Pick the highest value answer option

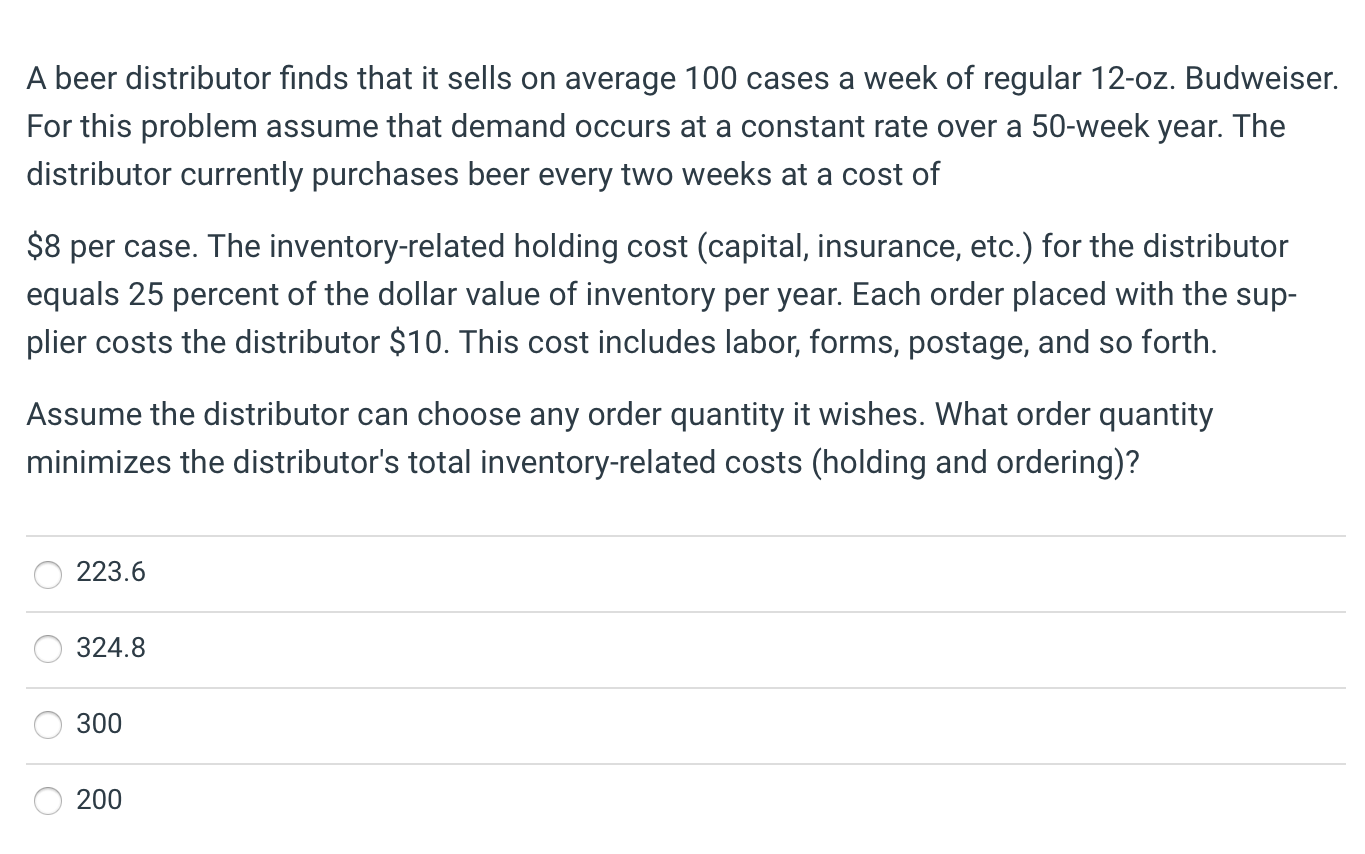click(x=47, y=649)
